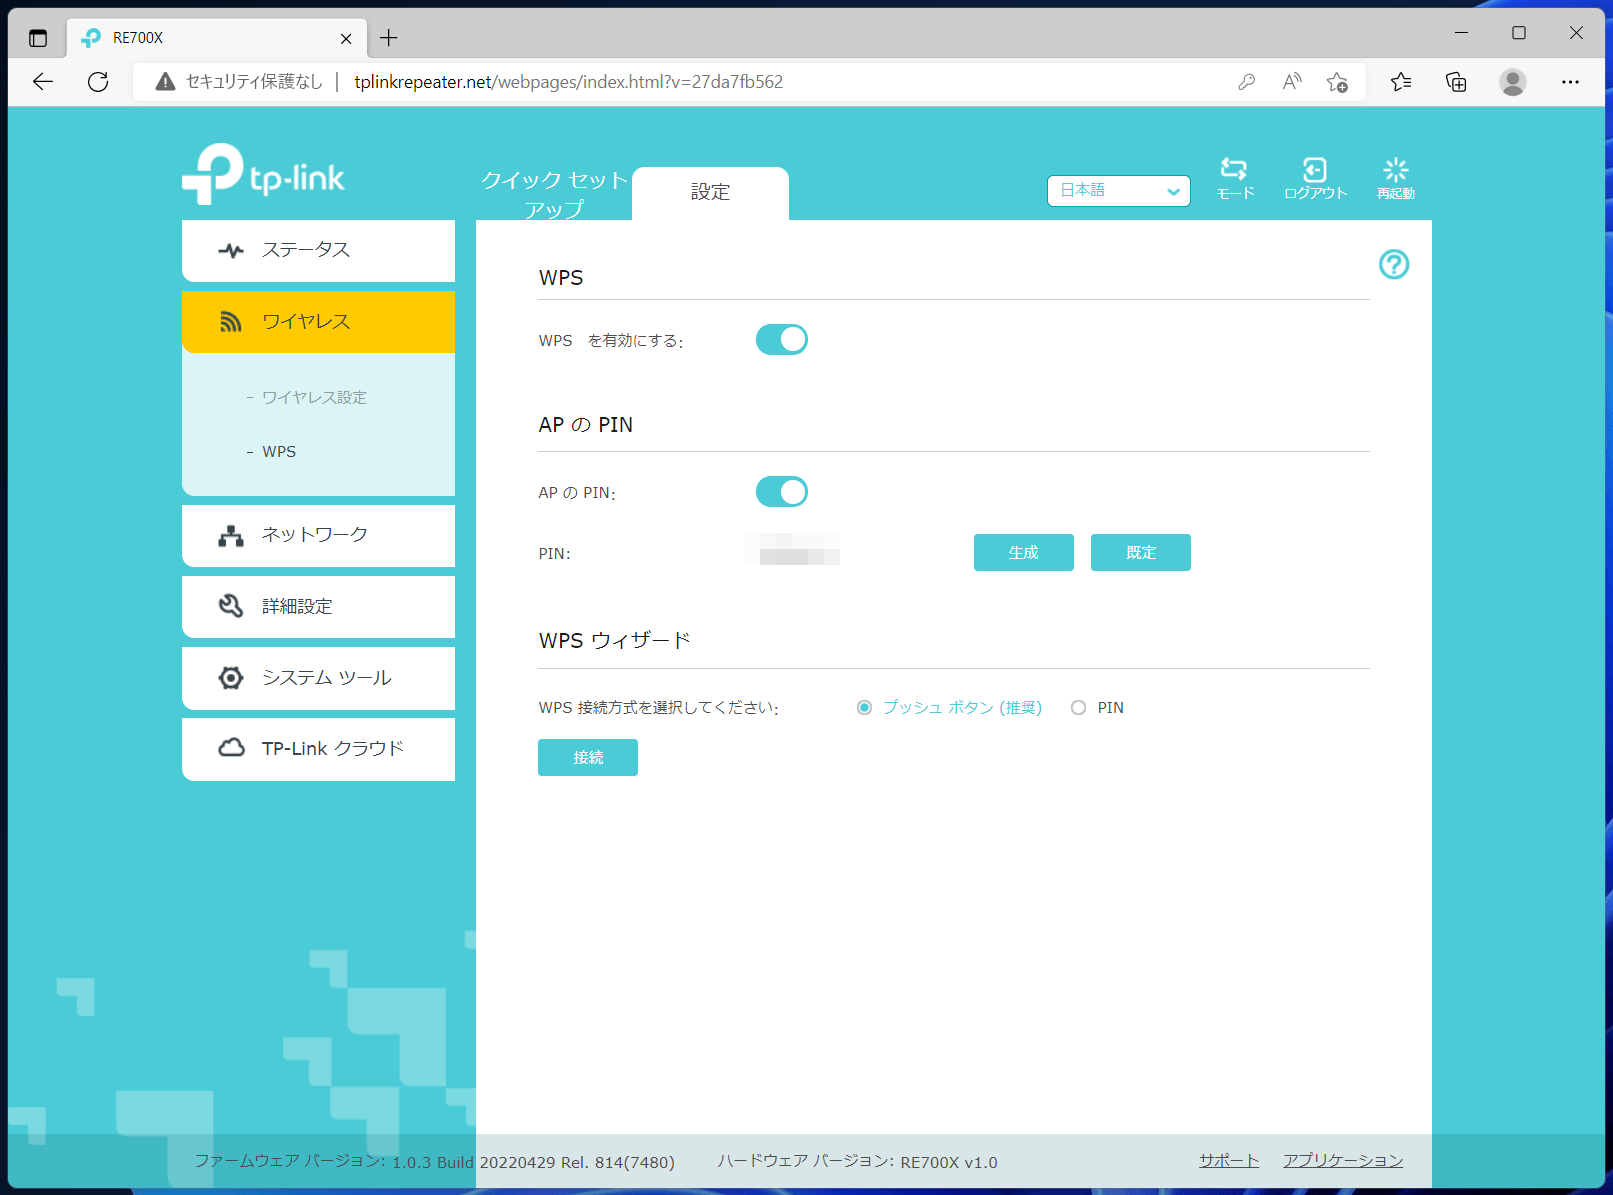Image resolution: width=1613 pixels, height=1195 pixels.
Task: Open the 詳細設定 section
Action: tap(318, 606)
